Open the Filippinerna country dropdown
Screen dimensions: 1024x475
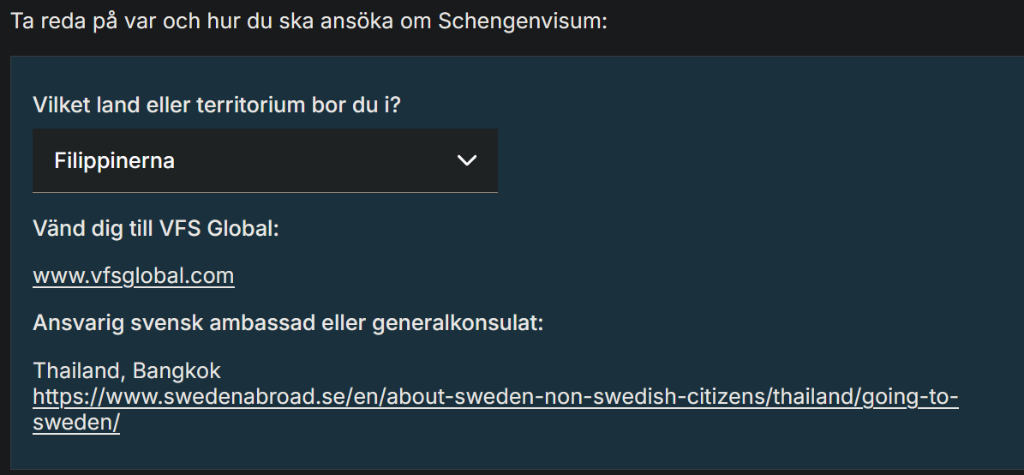265,160
